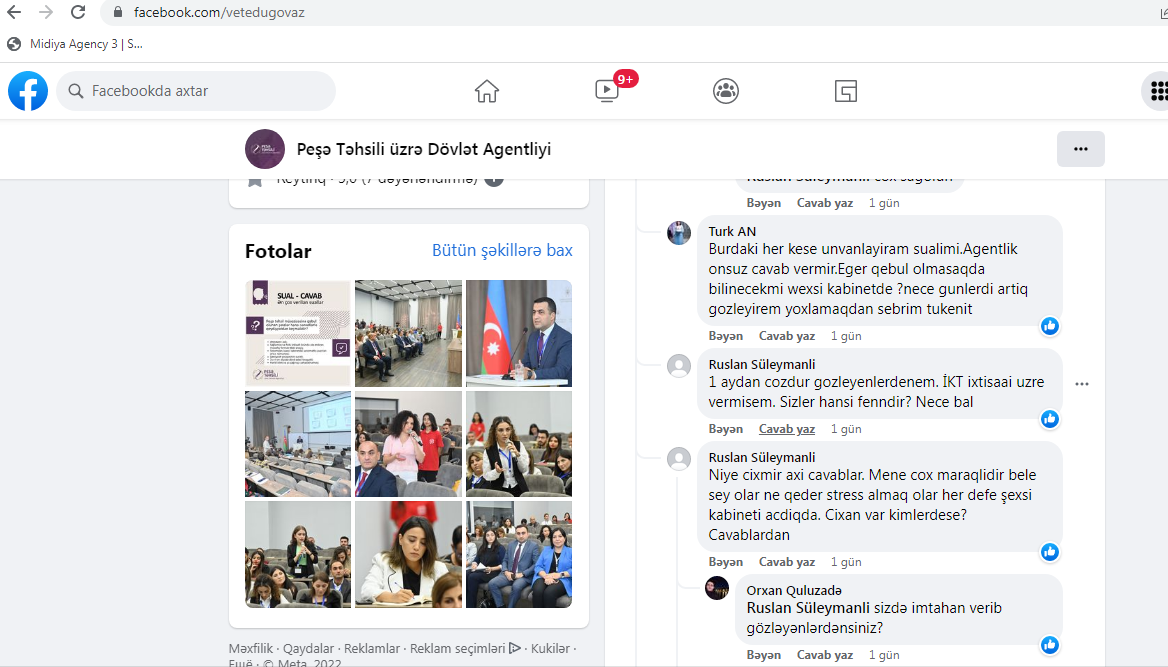Open the photo with woman in blue jacket
Screen dimensions: 1168x667
click(519, 554)
